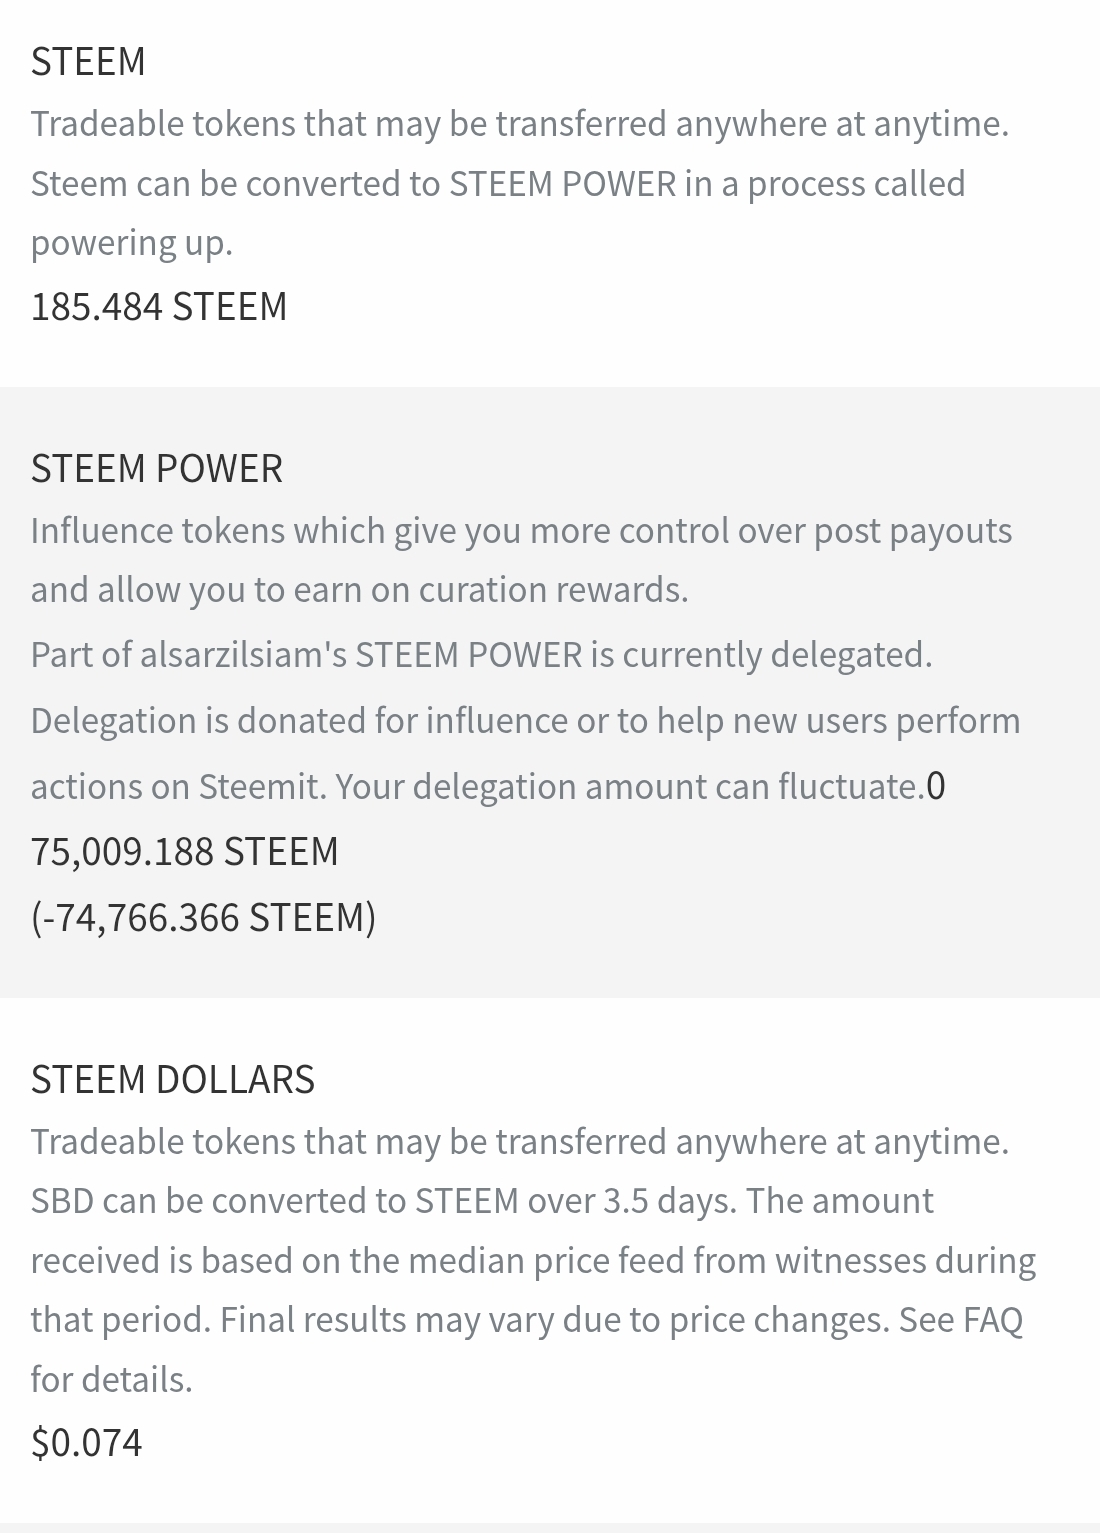Screen dimensions: 1100x1533
Task: Select the STEEM POWER section heading
Action: 157,469
